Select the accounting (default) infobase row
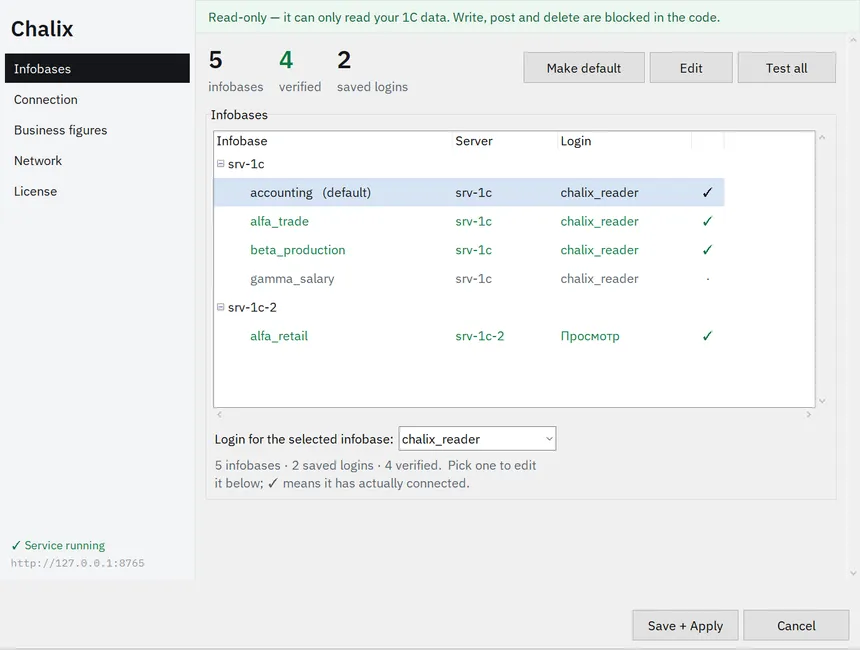 tap(469, 193)
